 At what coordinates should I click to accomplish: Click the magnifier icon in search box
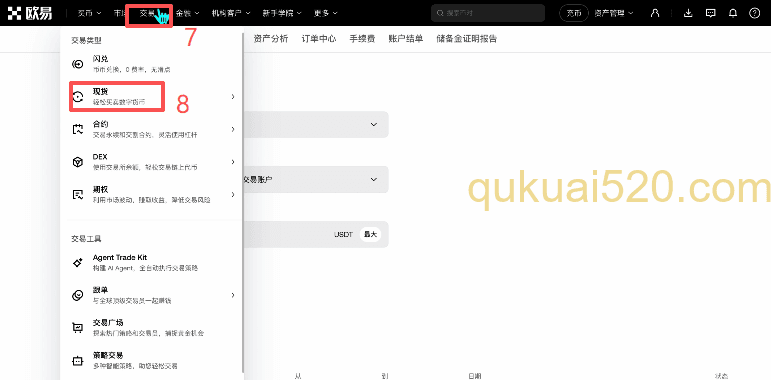[440, 13]
